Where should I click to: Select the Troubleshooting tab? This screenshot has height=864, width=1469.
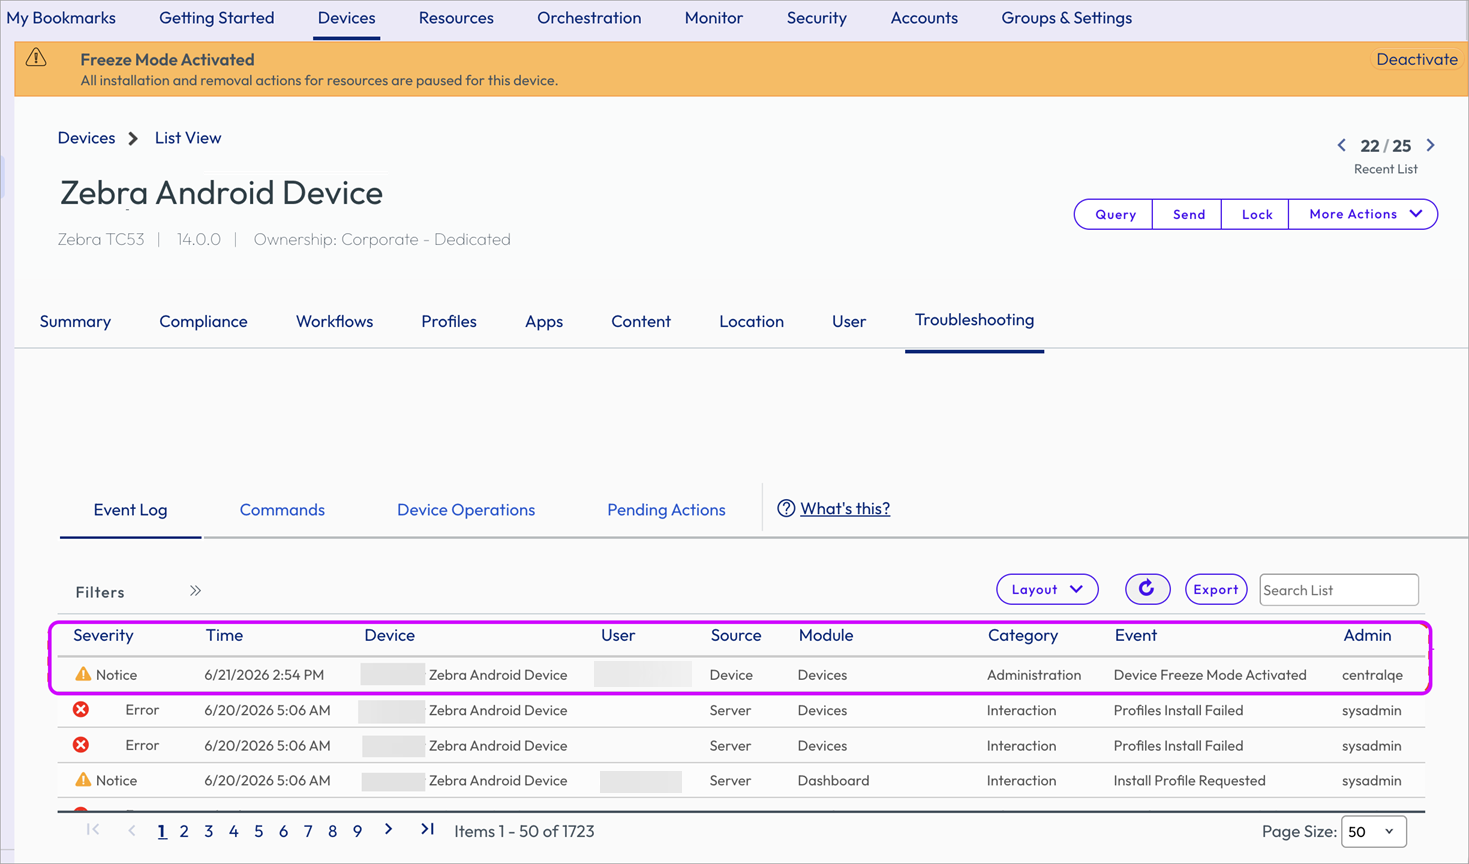pos(974,320)
